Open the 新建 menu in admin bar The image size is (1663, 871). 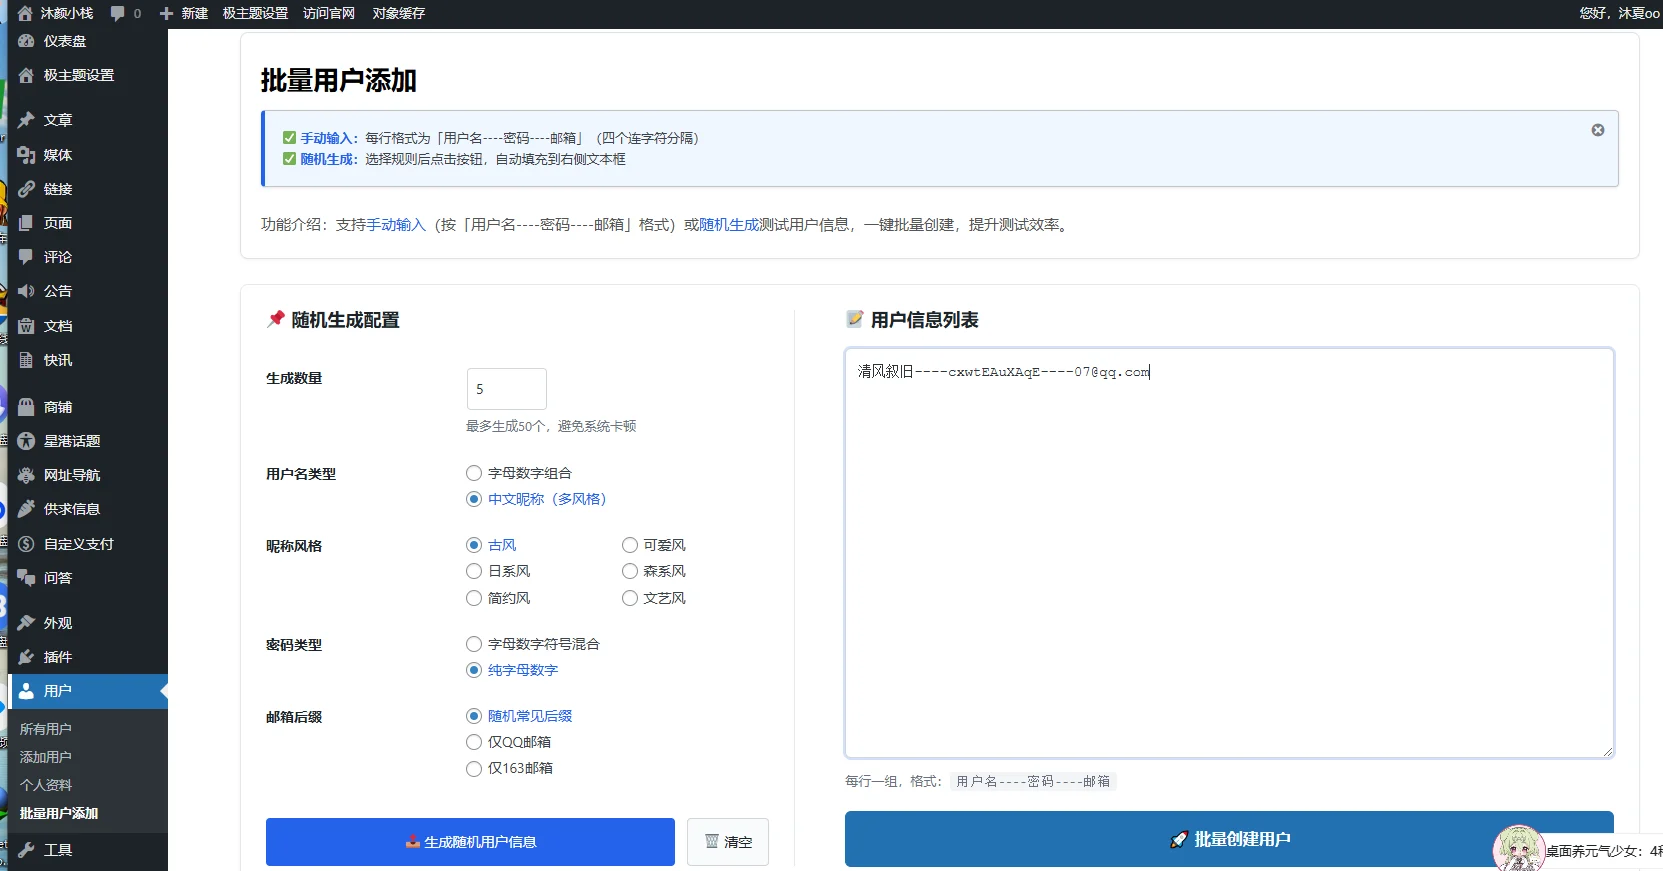click(x=184, y=13)
